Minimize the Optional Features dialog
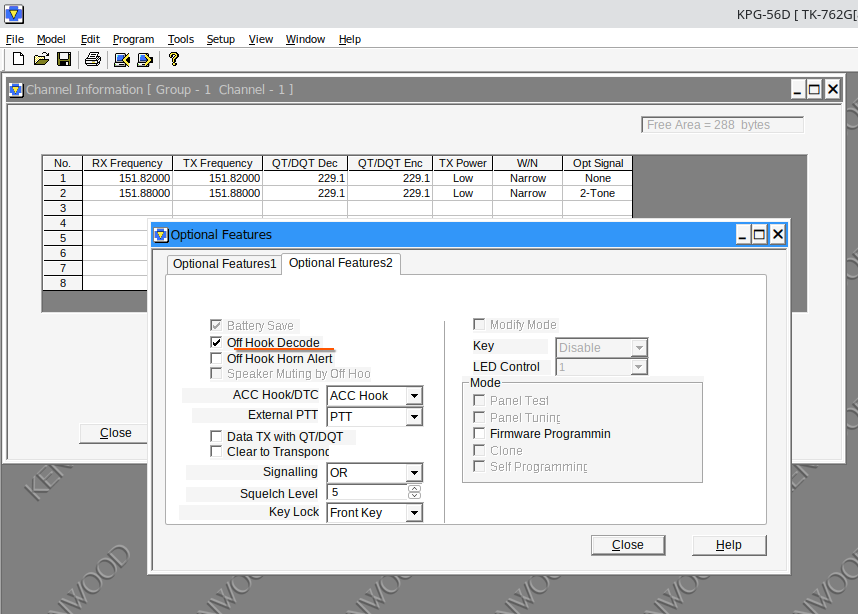This screenshot has height=614, width=858. click(x=742, y=235)
